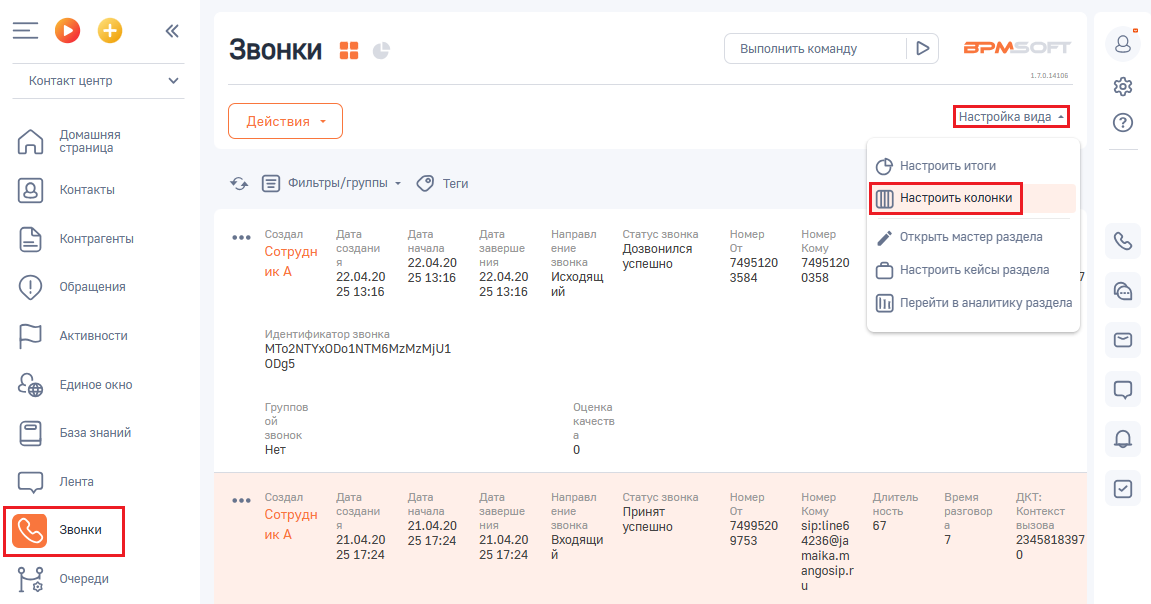
Task: Click the refresh list icon
Action: point(239,183)
